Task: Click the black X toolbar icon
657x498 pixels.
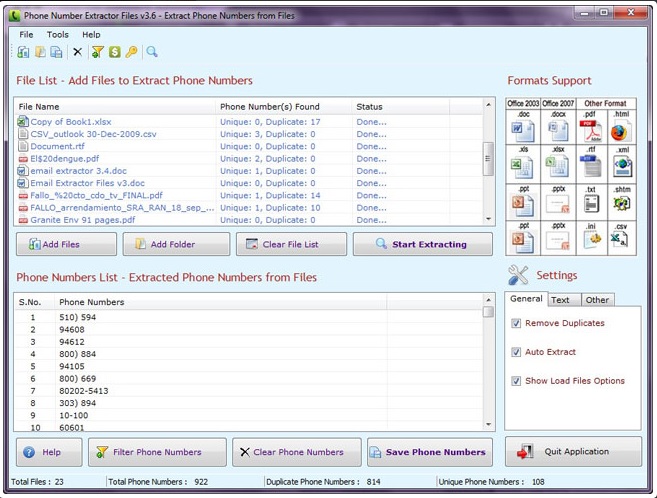Action: (x=77, y=52)
